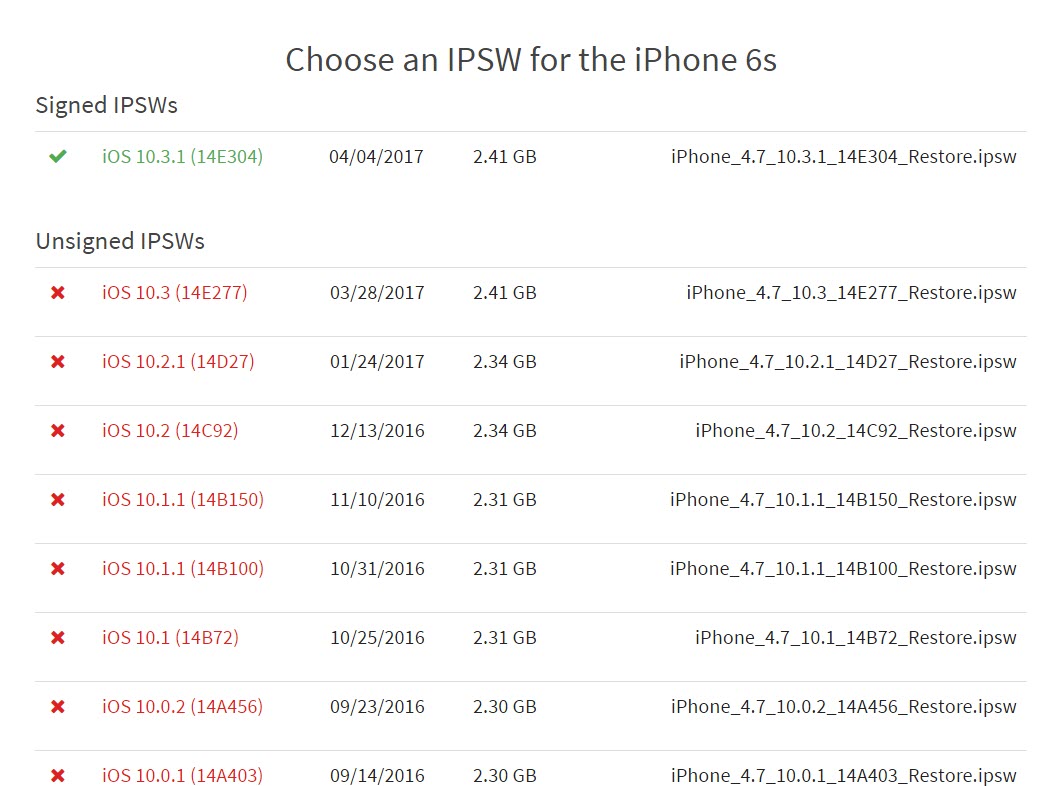The height and width of the screenshot is (786, 1055).
Task: Click the iOS 10.1 (14B72) link
Action: [x=170, y=638]
